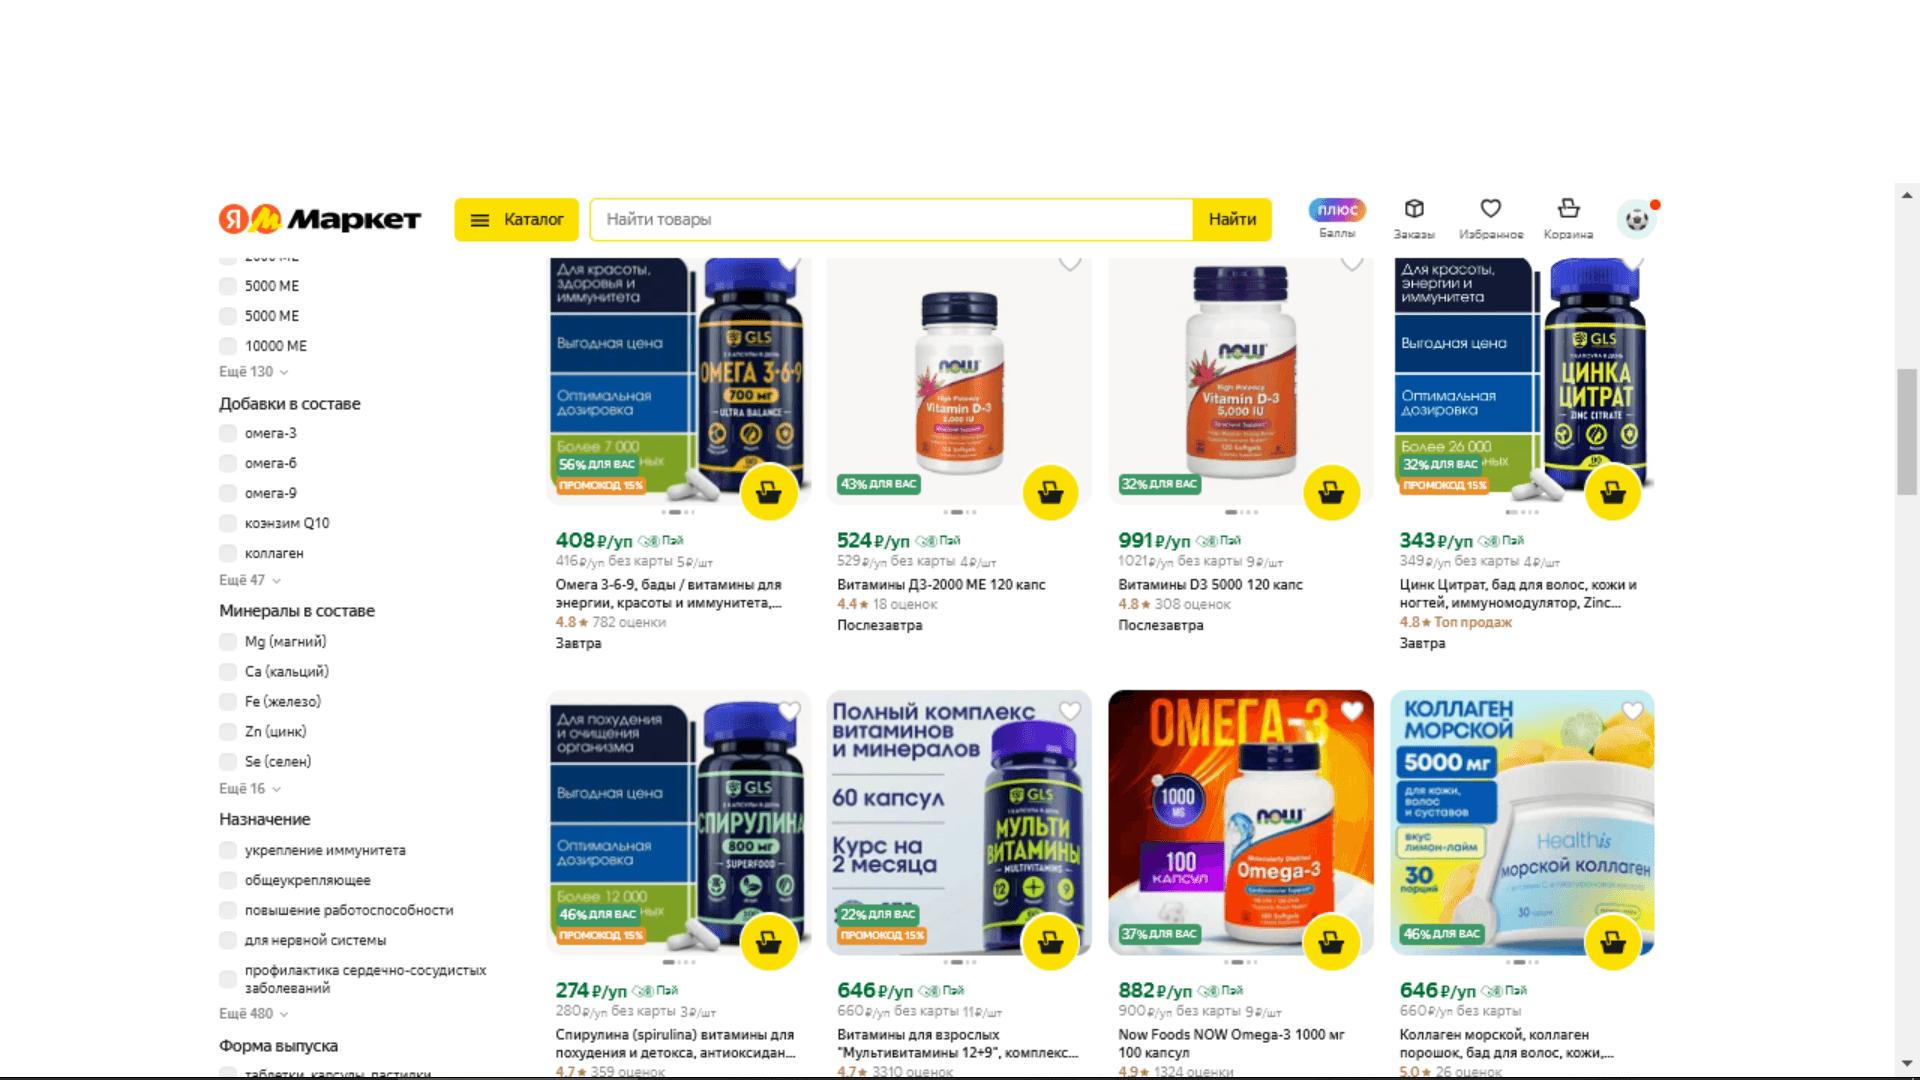Add Витамины Д3-2000 МЕ to cart
The height and width of the screenshot is (1080, 1920).
click(x=1050, y=492)
